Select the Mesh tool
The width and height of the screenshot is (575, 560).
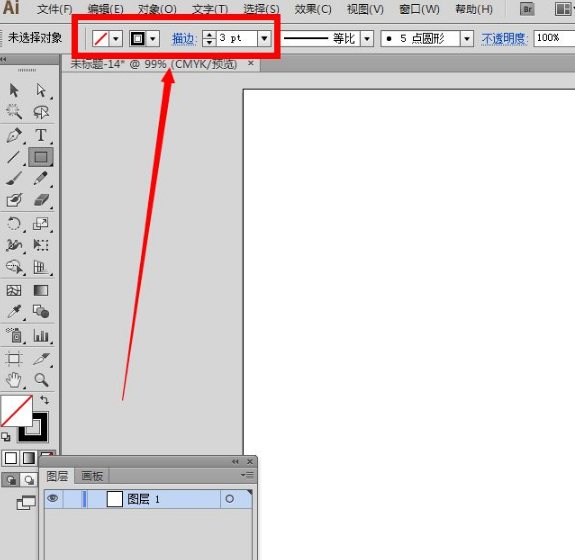coord(14,291)
